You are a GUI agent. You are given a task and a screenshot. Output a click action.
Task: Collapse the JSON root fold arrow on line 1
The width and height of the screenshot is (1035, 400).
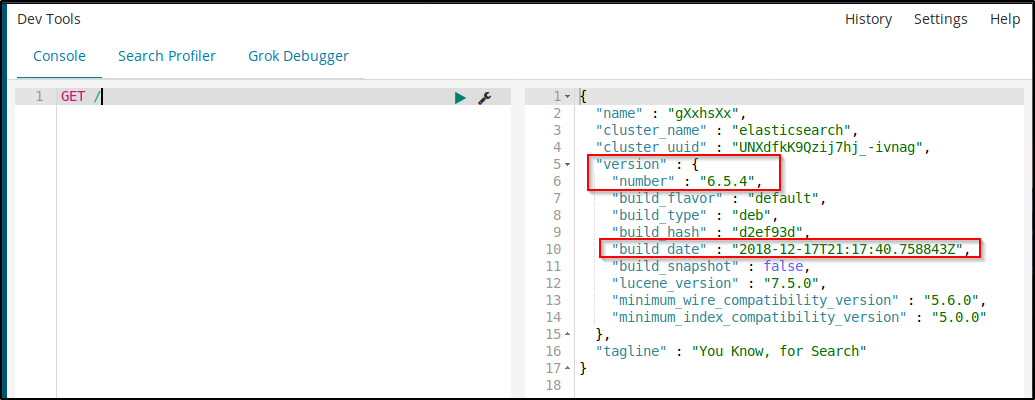568,97
